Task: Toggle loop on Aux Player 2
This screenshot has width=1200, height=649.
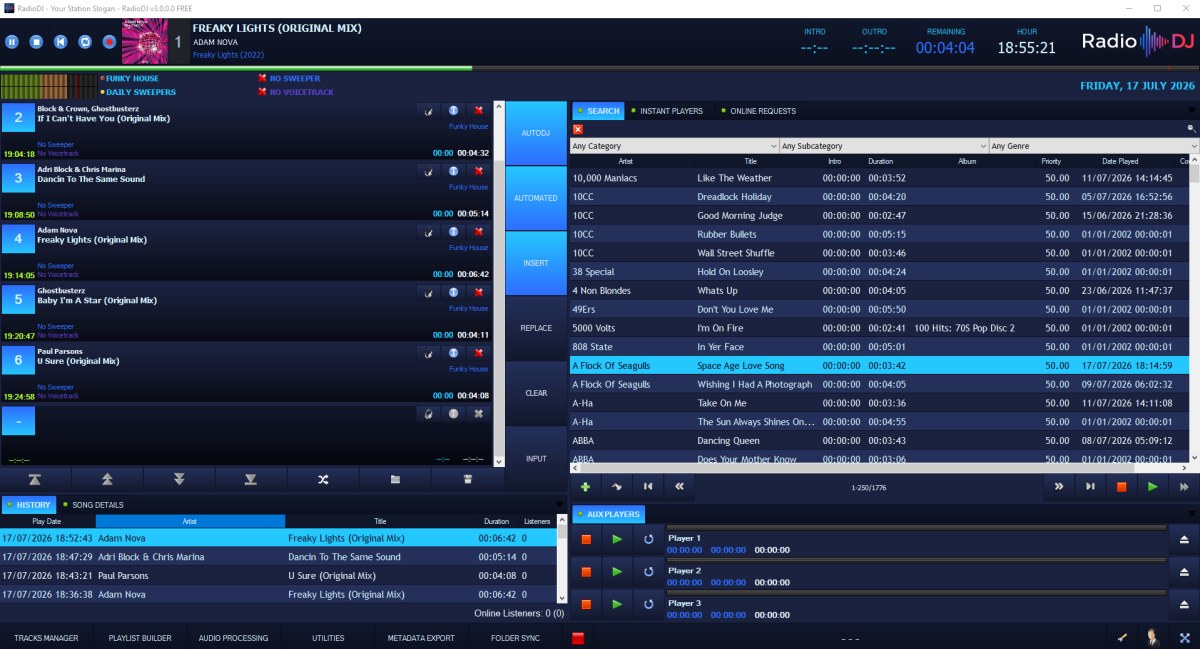Action: coord(648,571)
